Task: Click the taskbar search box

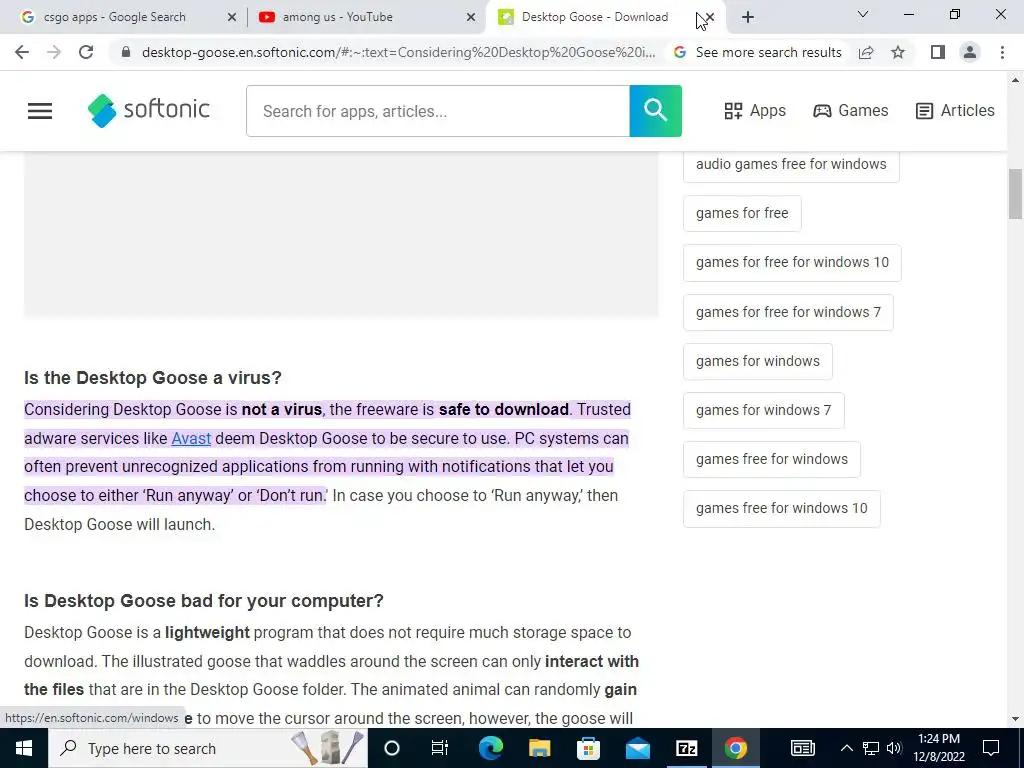Action: pyautogui.click(x=208, y=748)
